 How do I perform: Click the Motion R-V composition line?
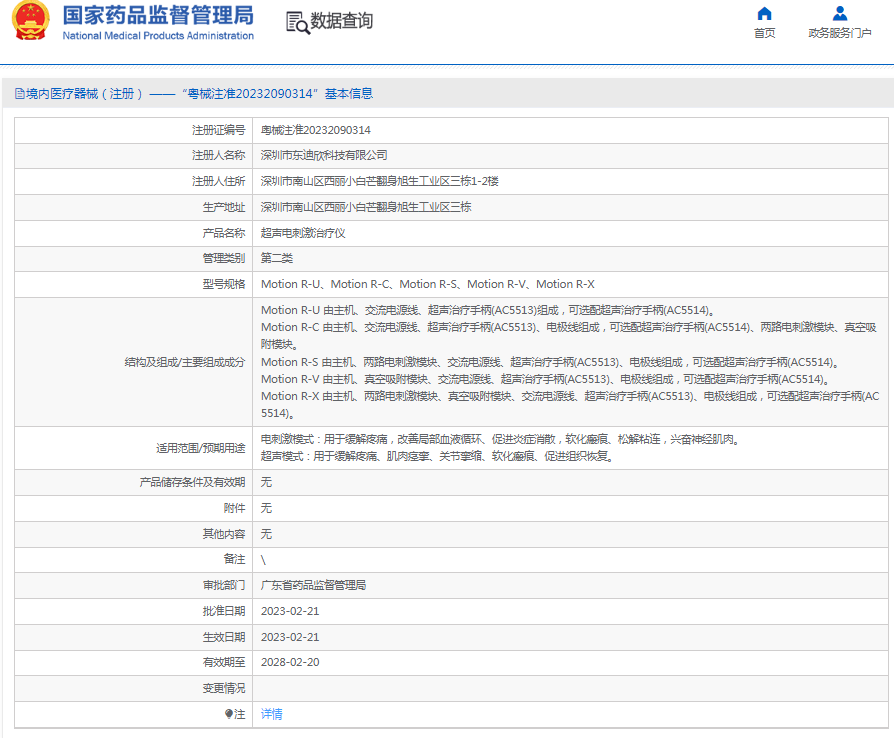(546, 379)
